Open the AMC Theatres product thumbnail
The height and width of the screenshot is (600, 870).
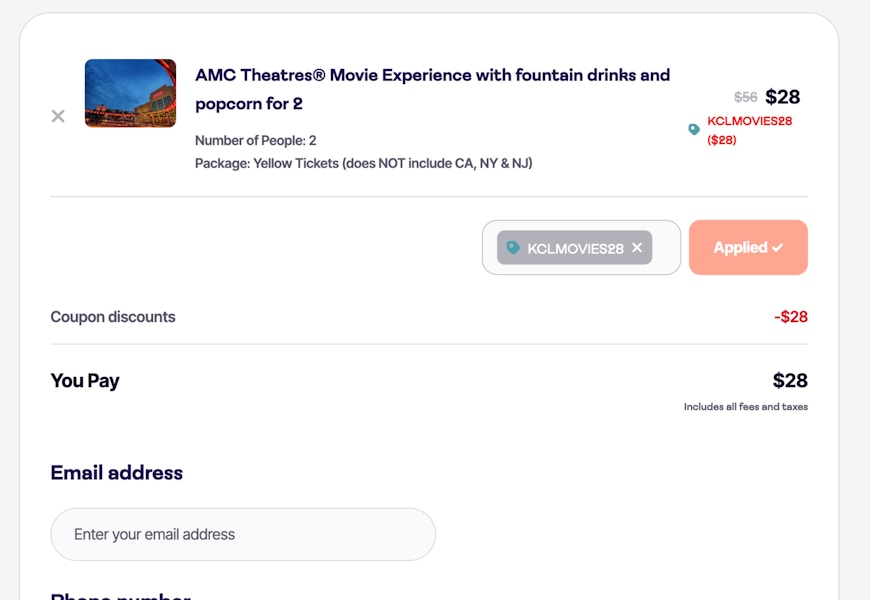click(x=130, y=93)
